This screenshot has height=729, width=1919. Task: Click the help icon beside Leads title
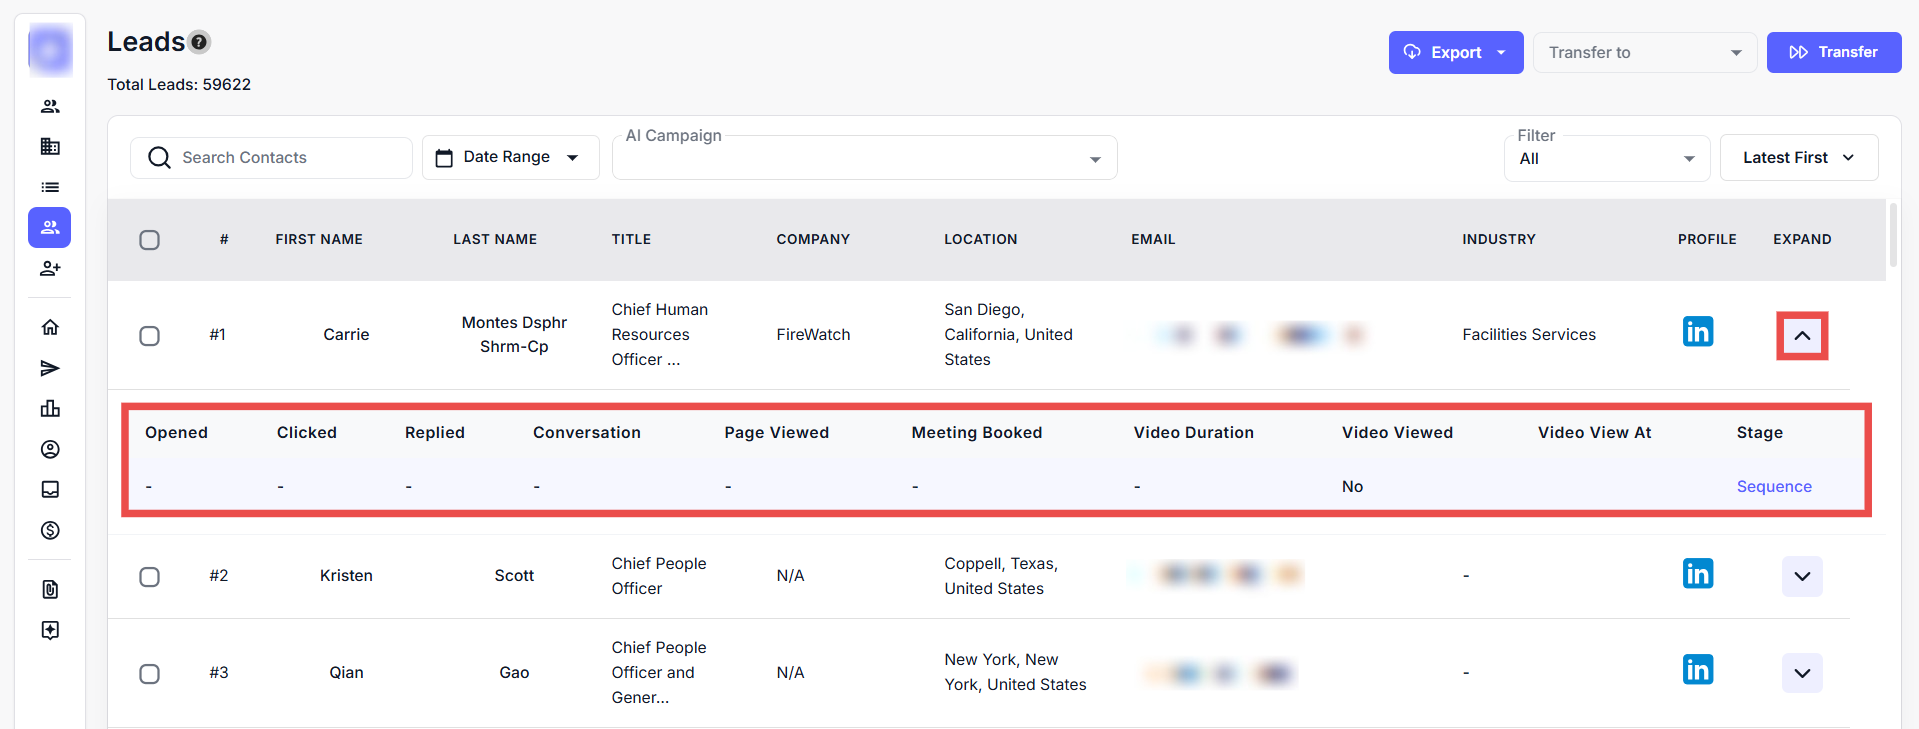(199, 42)
